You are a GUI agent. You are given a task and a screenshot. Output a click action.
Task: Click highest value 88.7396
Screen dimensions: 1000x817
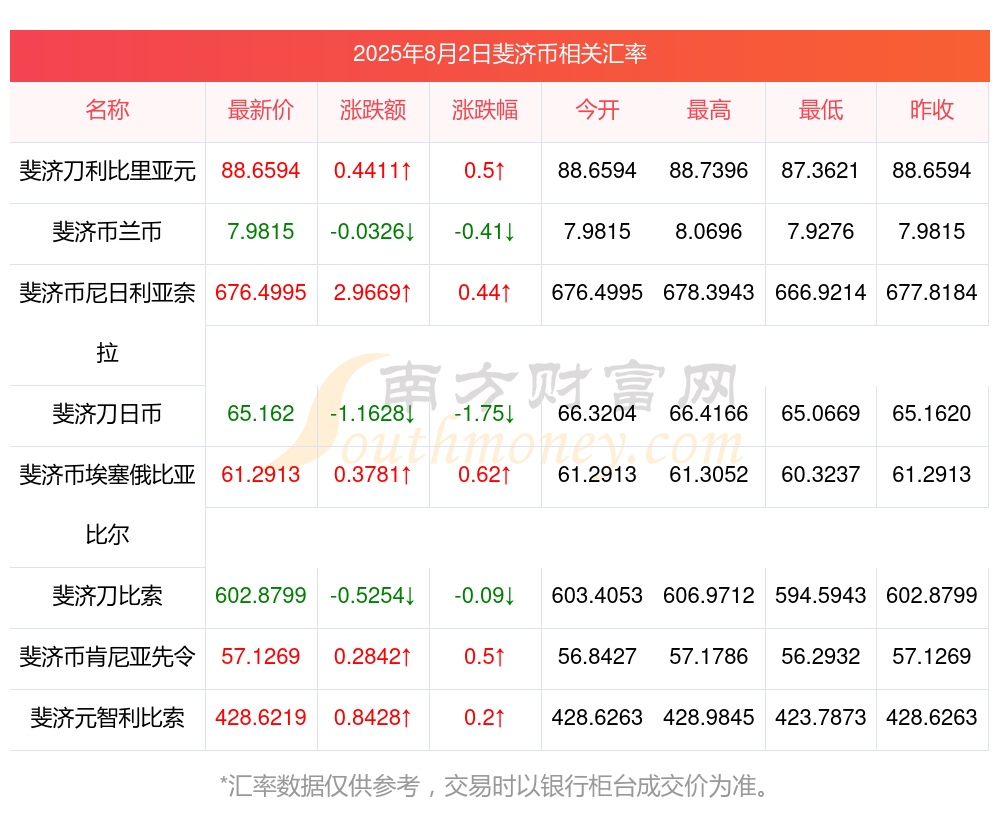coord(709,170)
